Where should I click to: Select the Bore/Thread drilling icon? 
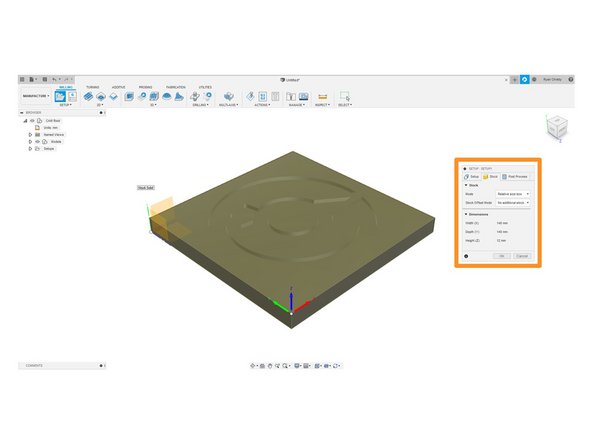point(208,96)
